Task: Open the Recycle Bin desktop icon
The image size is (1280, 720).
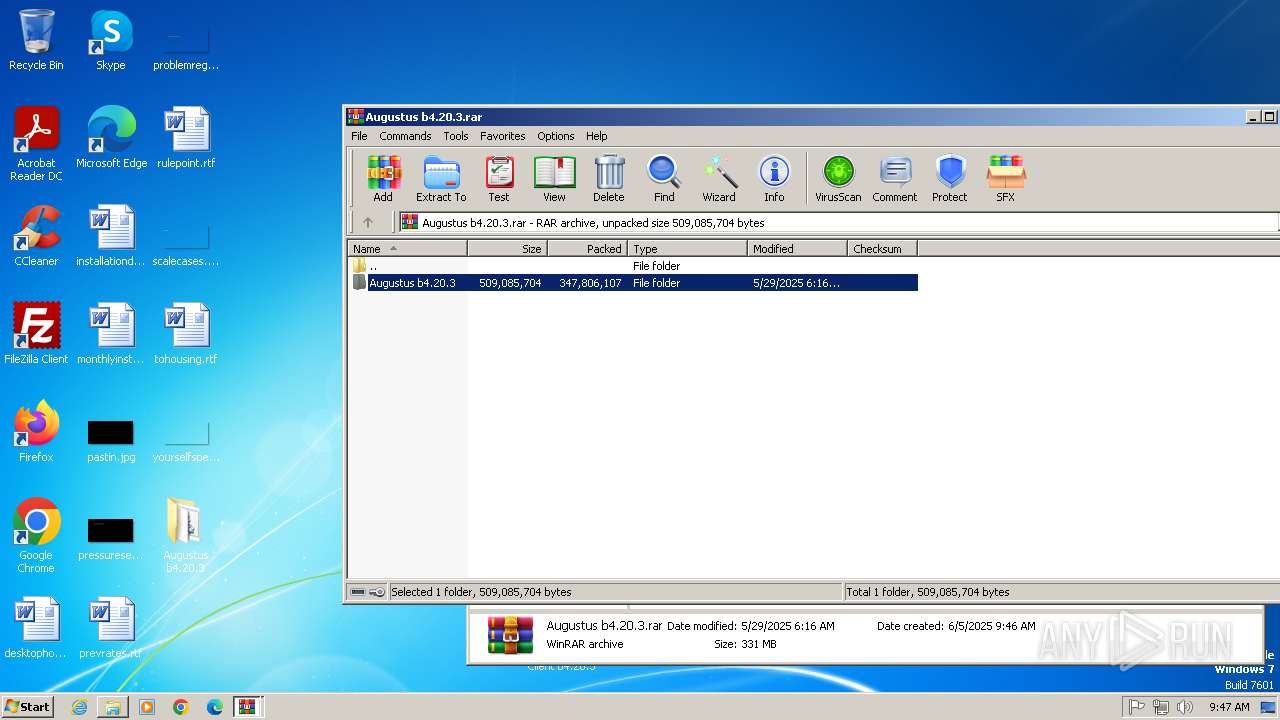Action: click(36, 41)
